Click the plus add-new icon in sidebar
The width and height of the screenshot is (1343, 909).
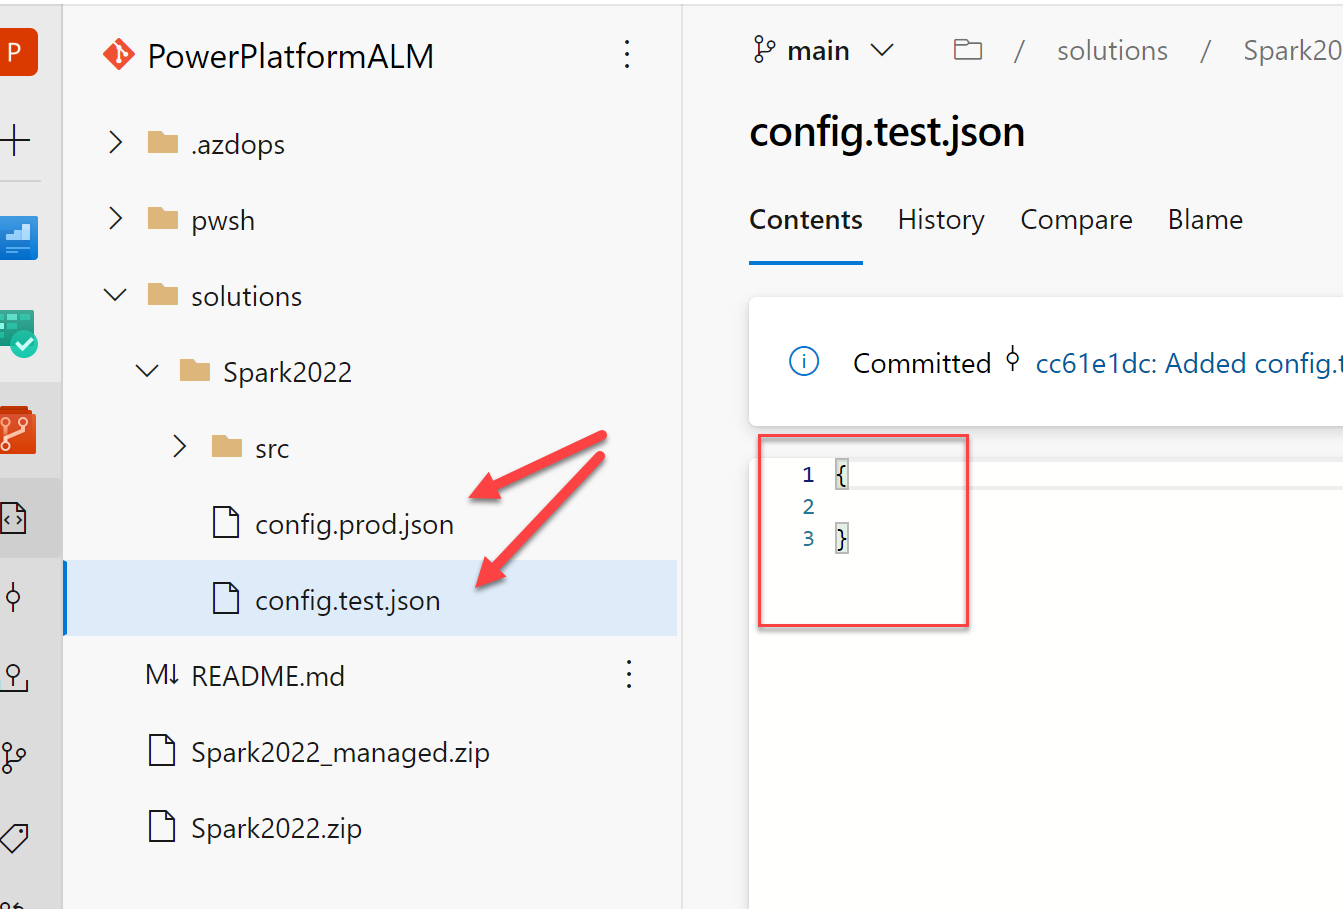(15, 139)
